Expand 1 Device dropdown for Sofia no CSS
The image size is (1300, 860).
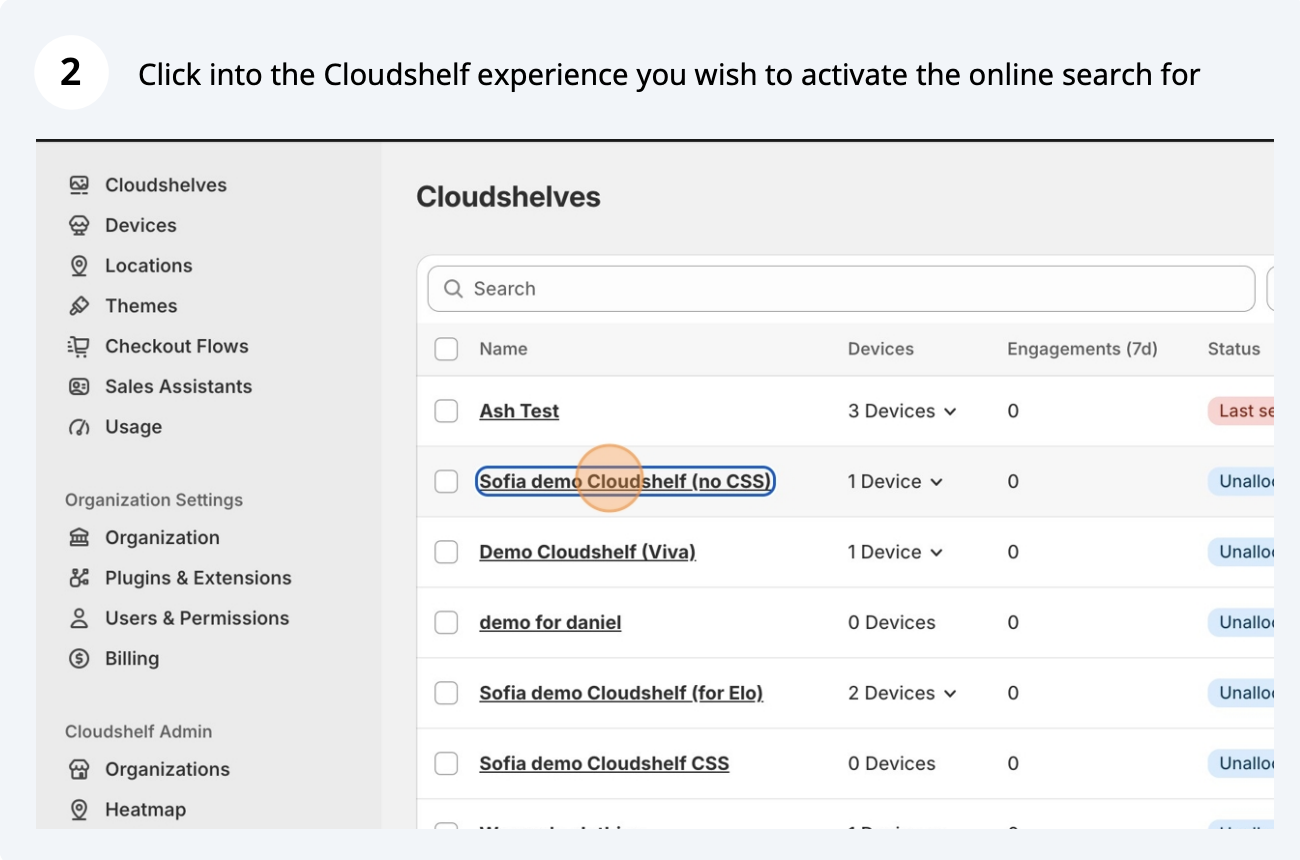point(895,482)
